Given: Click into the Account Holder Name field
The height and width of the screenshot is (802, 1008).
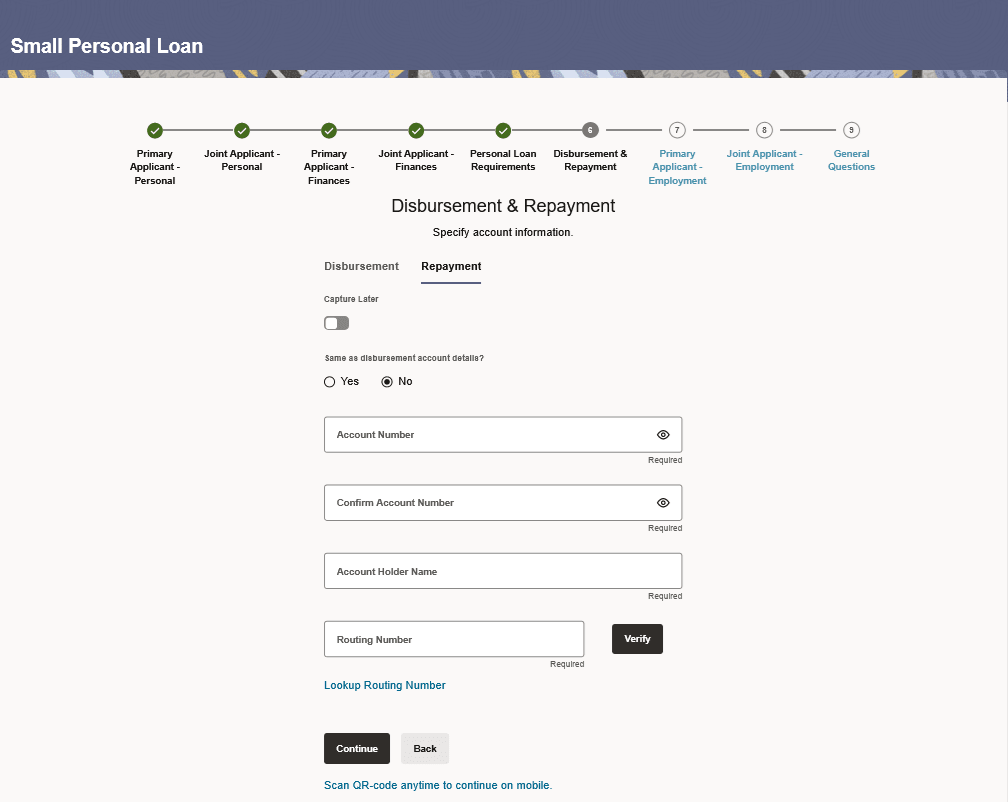Looking at the screenshot, I should [x=503, y=571].
